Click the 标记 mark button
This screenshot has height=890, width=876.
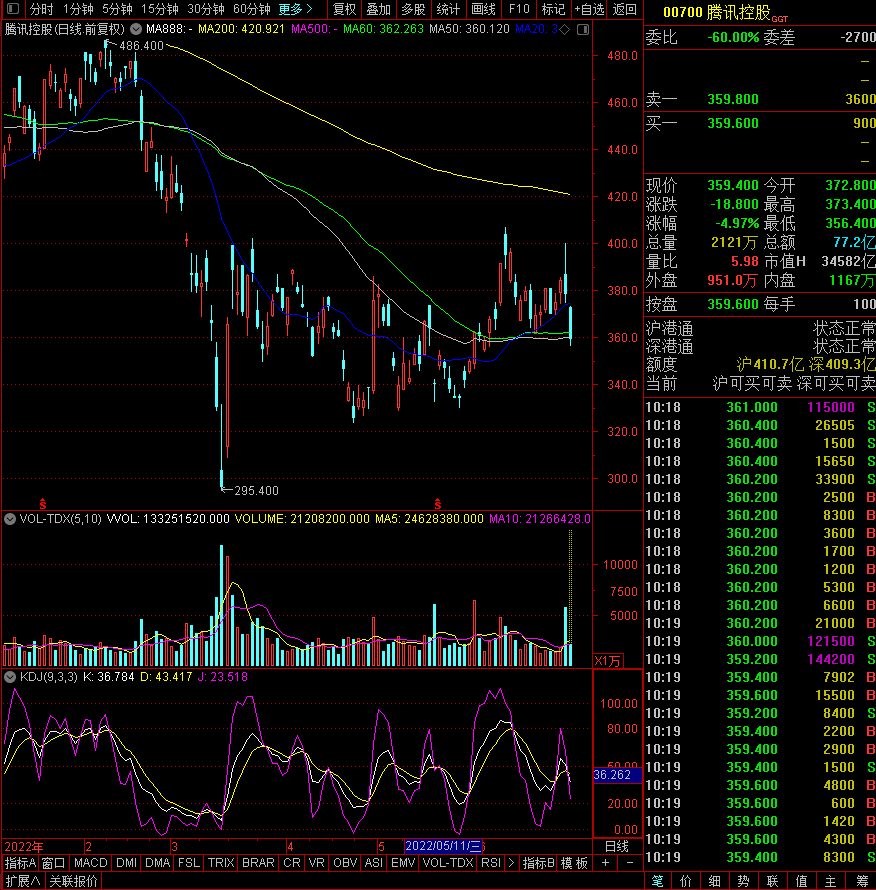[553, 9]
